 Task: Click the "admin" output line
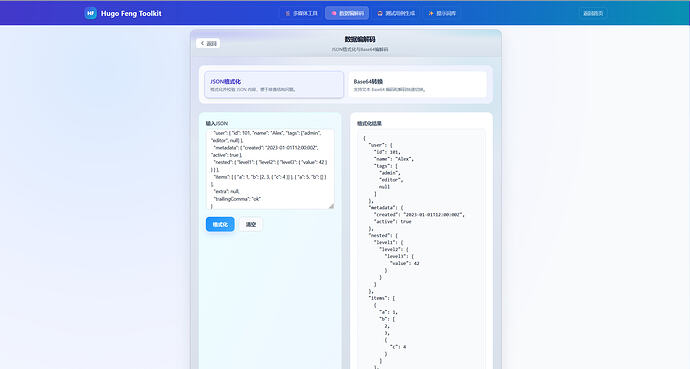pos(390,173)
